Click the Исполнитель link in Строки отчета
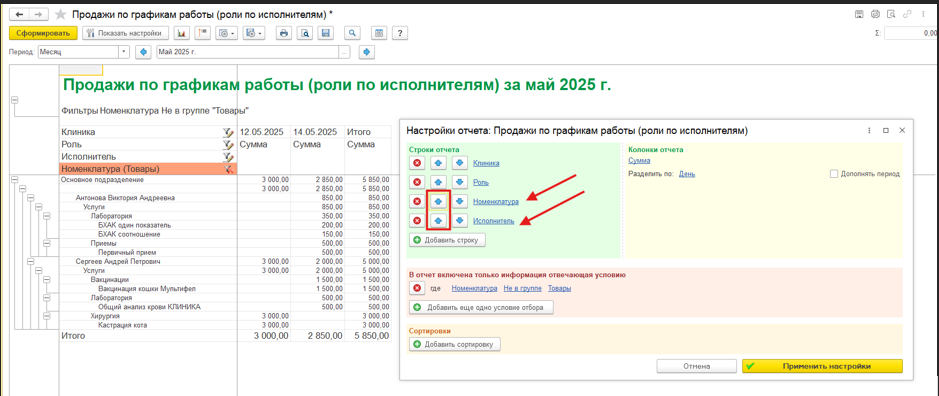 493,220
